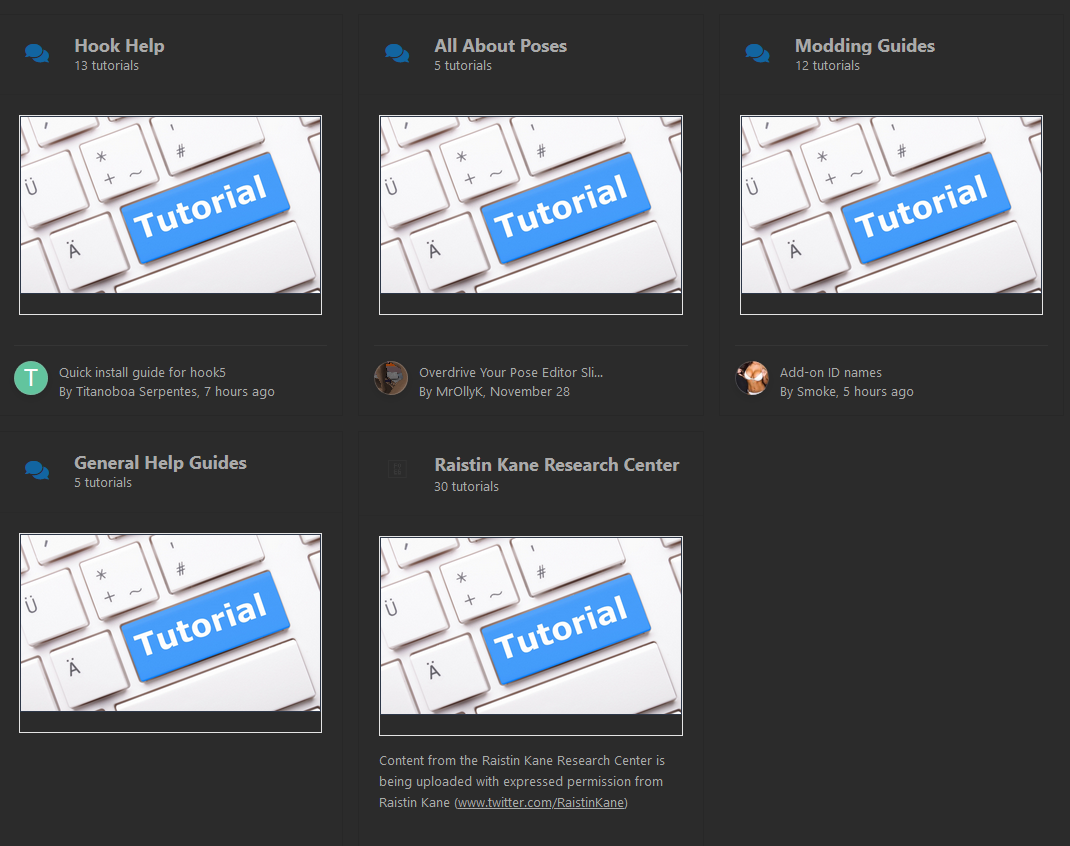Click the '12 tutorials' count text
The width and height of the screenshot is (1070, 846).
827,65
